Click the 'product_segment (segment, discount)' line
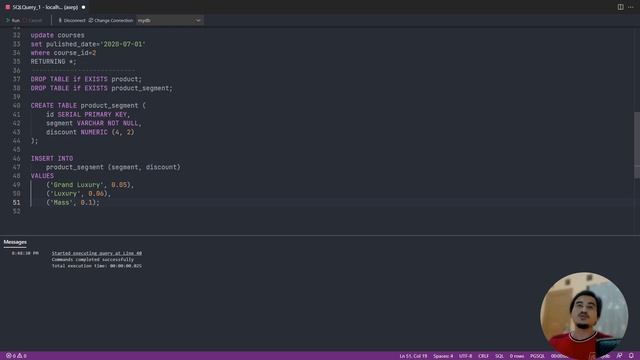The image size is (640, 360). (x=113, y=167)
